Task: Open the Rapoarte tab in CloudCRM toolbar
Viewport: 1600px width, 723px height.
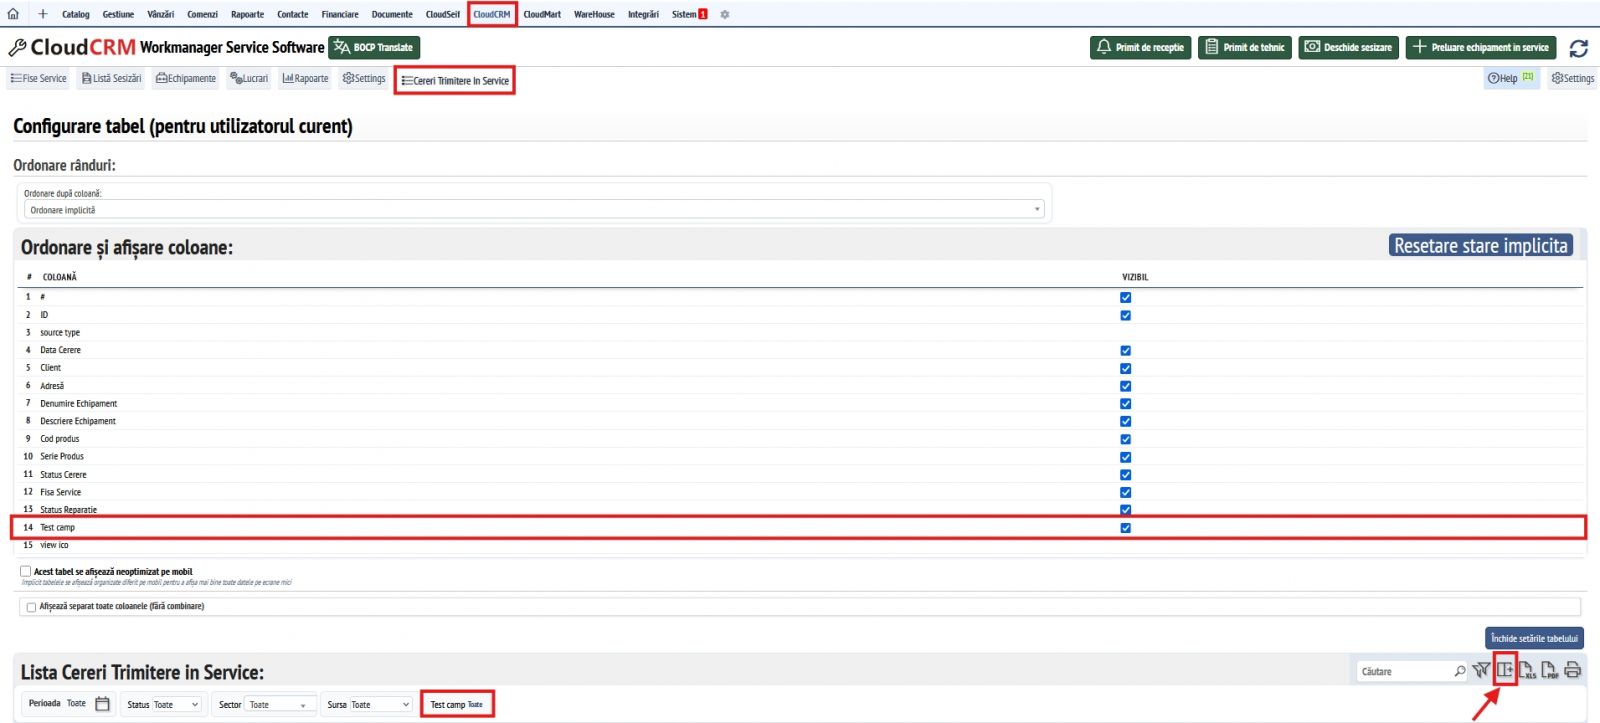Action: coord(305,78)
